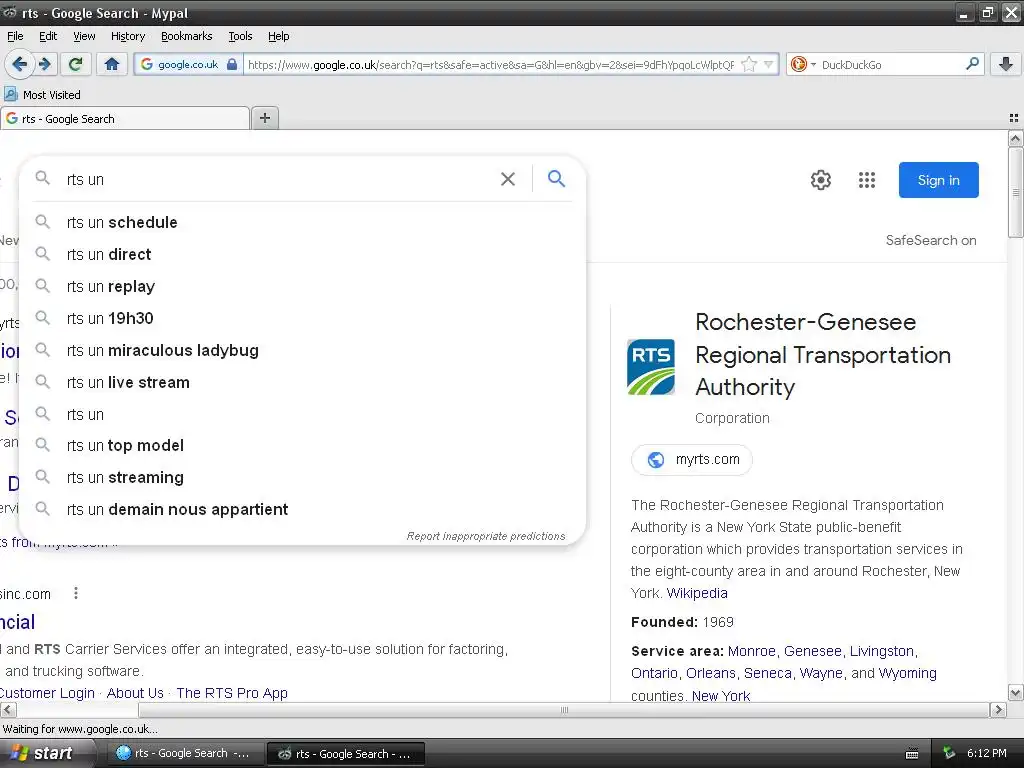1024x768 pixels.
Task: Click the on-screen keyboard tray icon
Action: pyautogui.click(x=912, y=754)
